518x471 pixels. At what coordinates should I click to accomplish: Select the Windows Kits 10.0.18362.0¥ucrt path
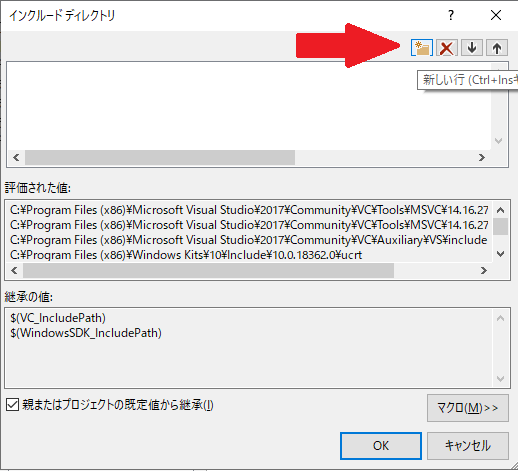pos(186,255)
